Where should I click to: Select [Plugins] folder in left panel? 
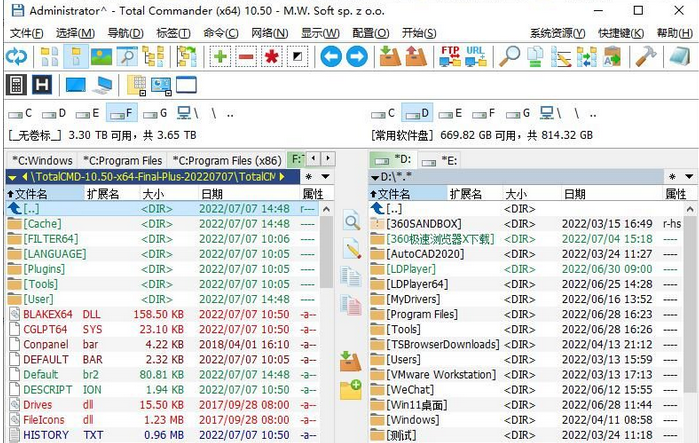coord(163,269)
